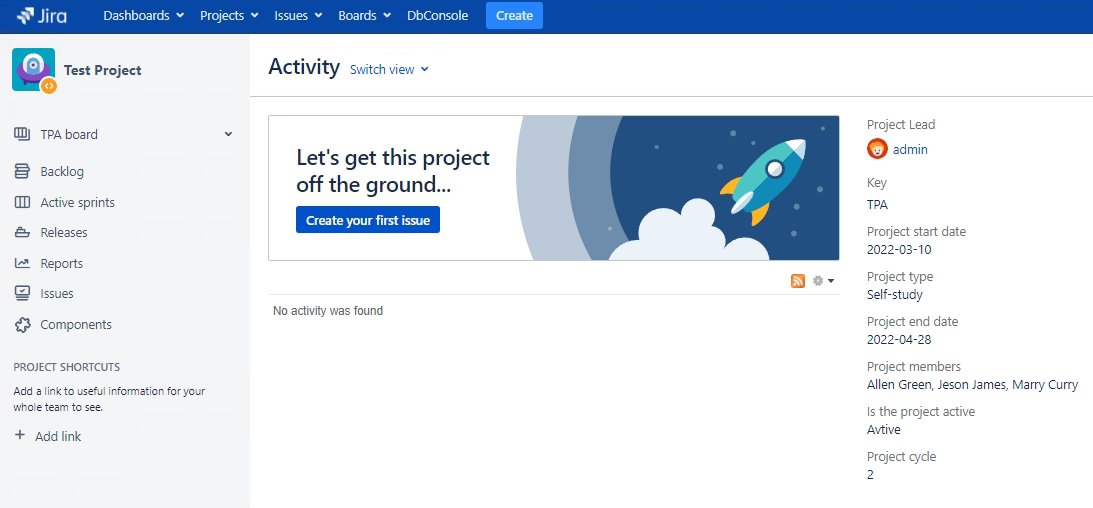Open the Projects menu
This screenshot has width=1093, height=508.
pyautogui.click(x=229, y=15)
